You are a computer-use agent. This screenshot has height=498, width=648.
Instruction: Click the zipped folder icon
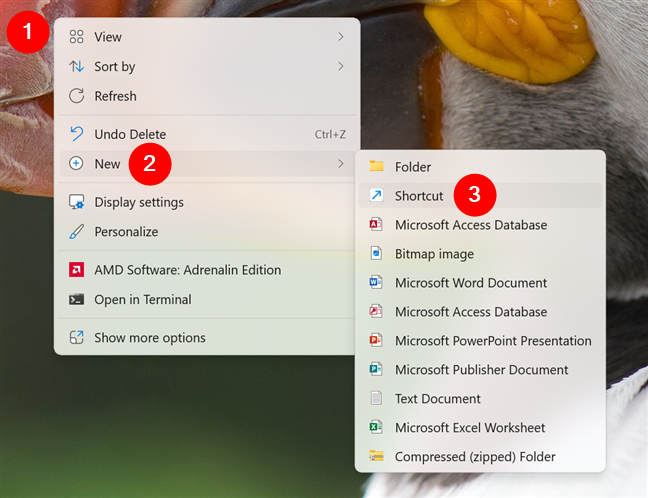pyautogui.click(x=376, y=456)
